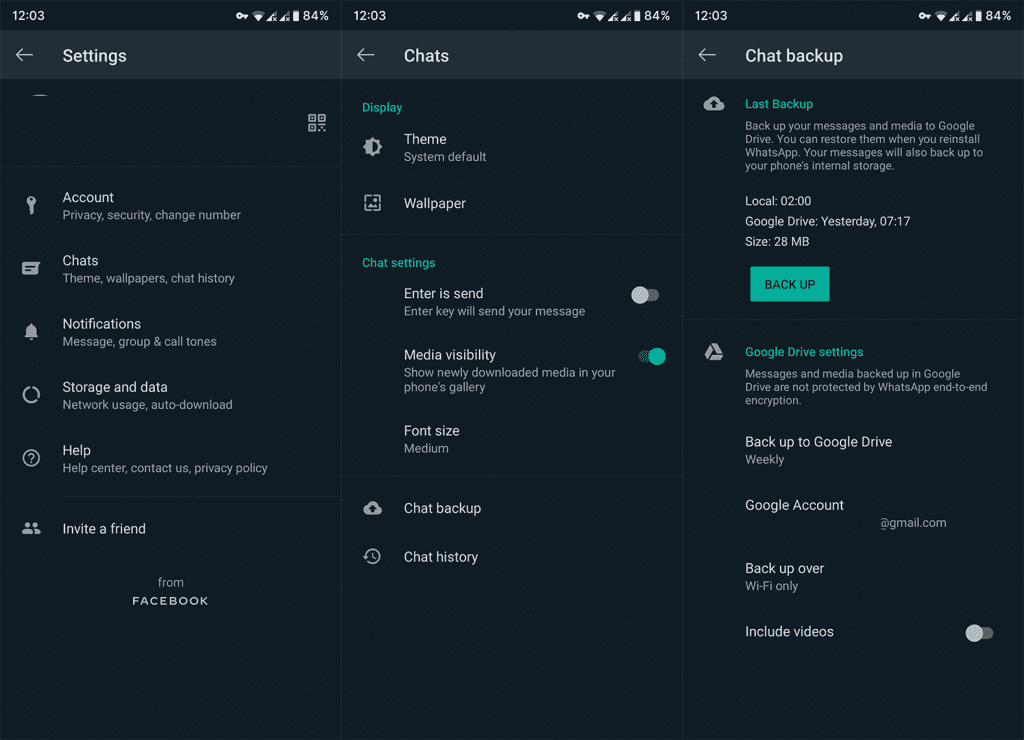This screenshot has width=1024, height=740.
Task: Open Notifications settings entry
Action: click(x=170, y=332)
